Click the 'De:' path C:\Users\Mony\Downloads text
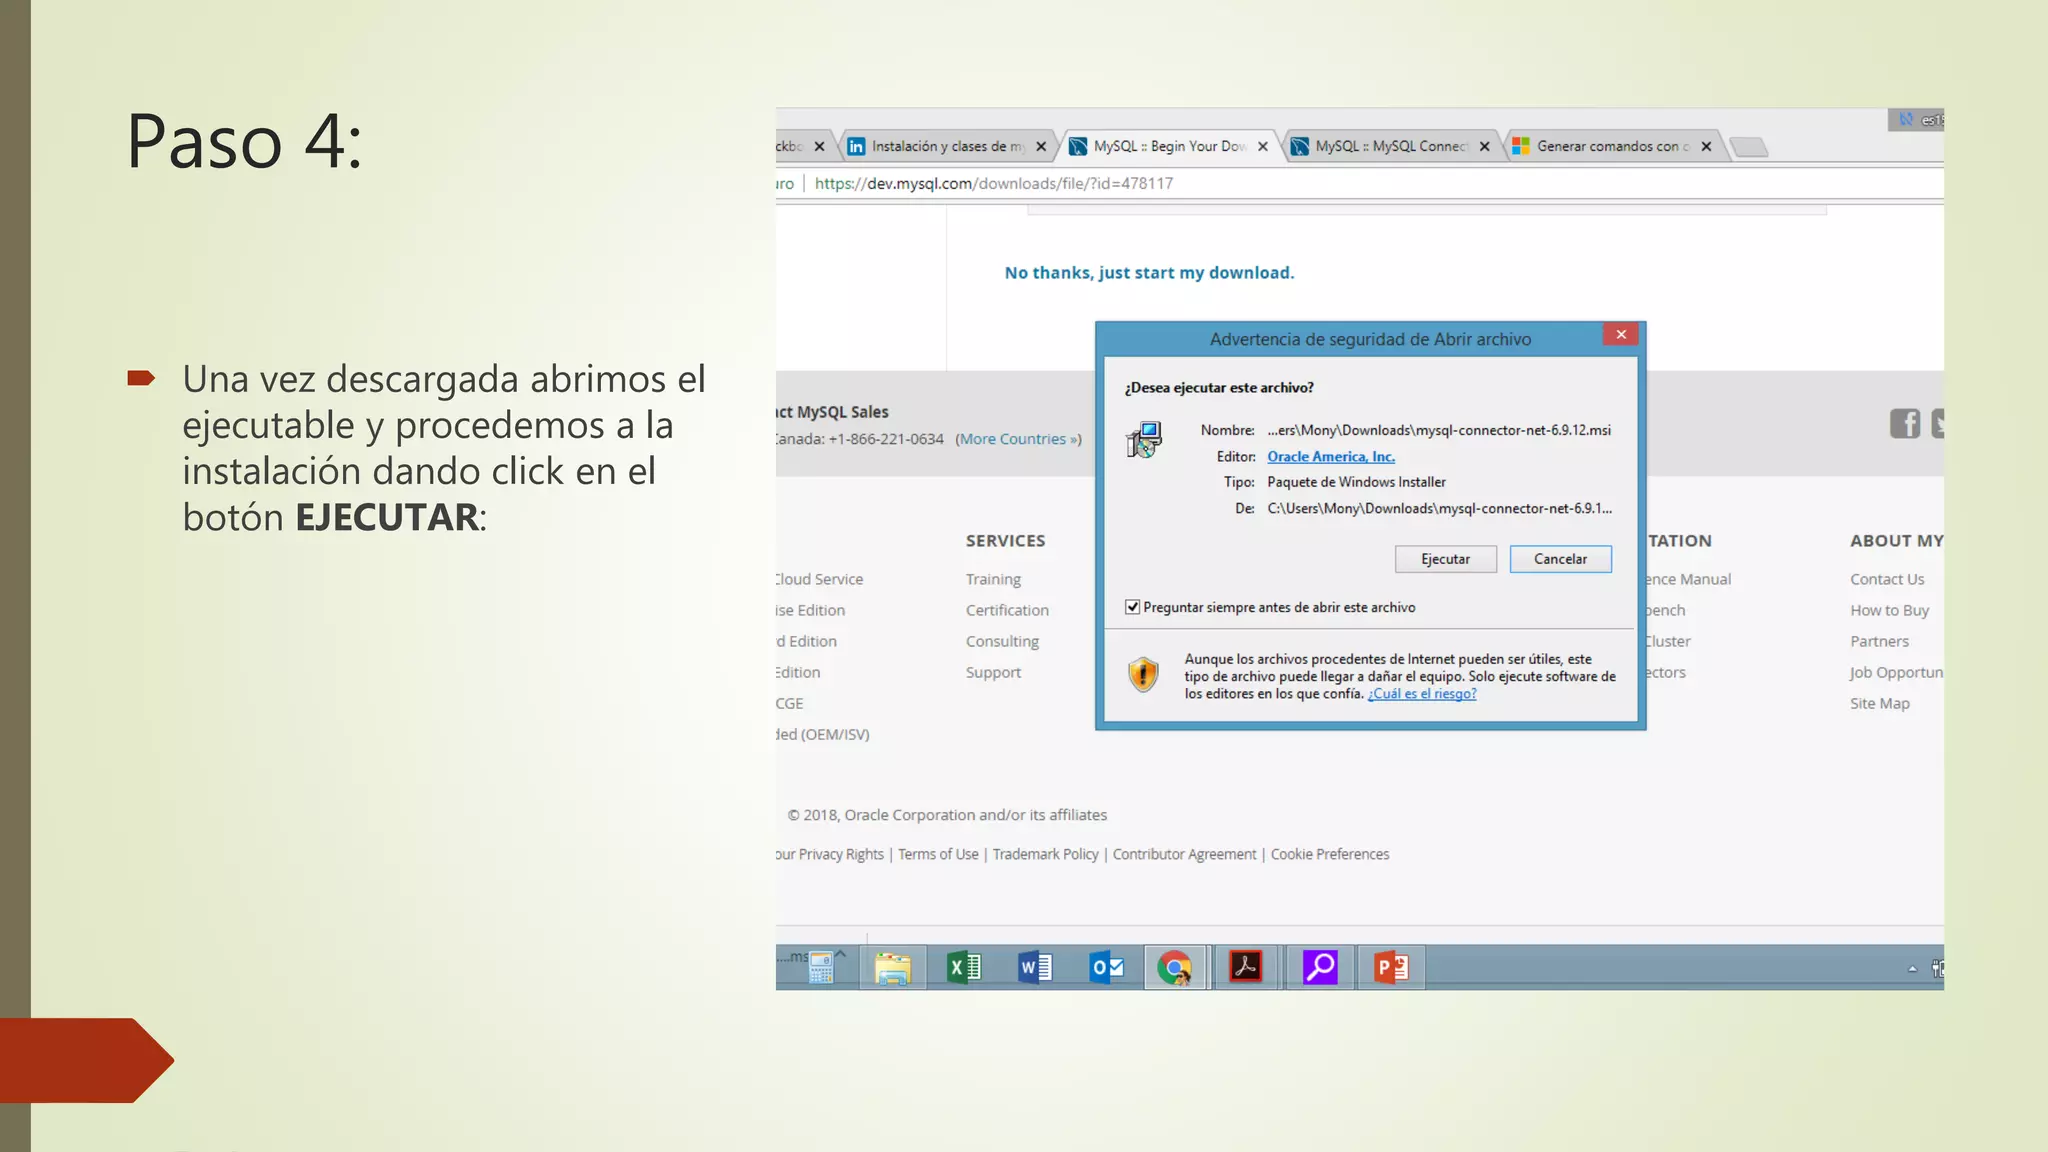The height and width of the screenshot is (1152, 2048). click(x=1439, y=508)
